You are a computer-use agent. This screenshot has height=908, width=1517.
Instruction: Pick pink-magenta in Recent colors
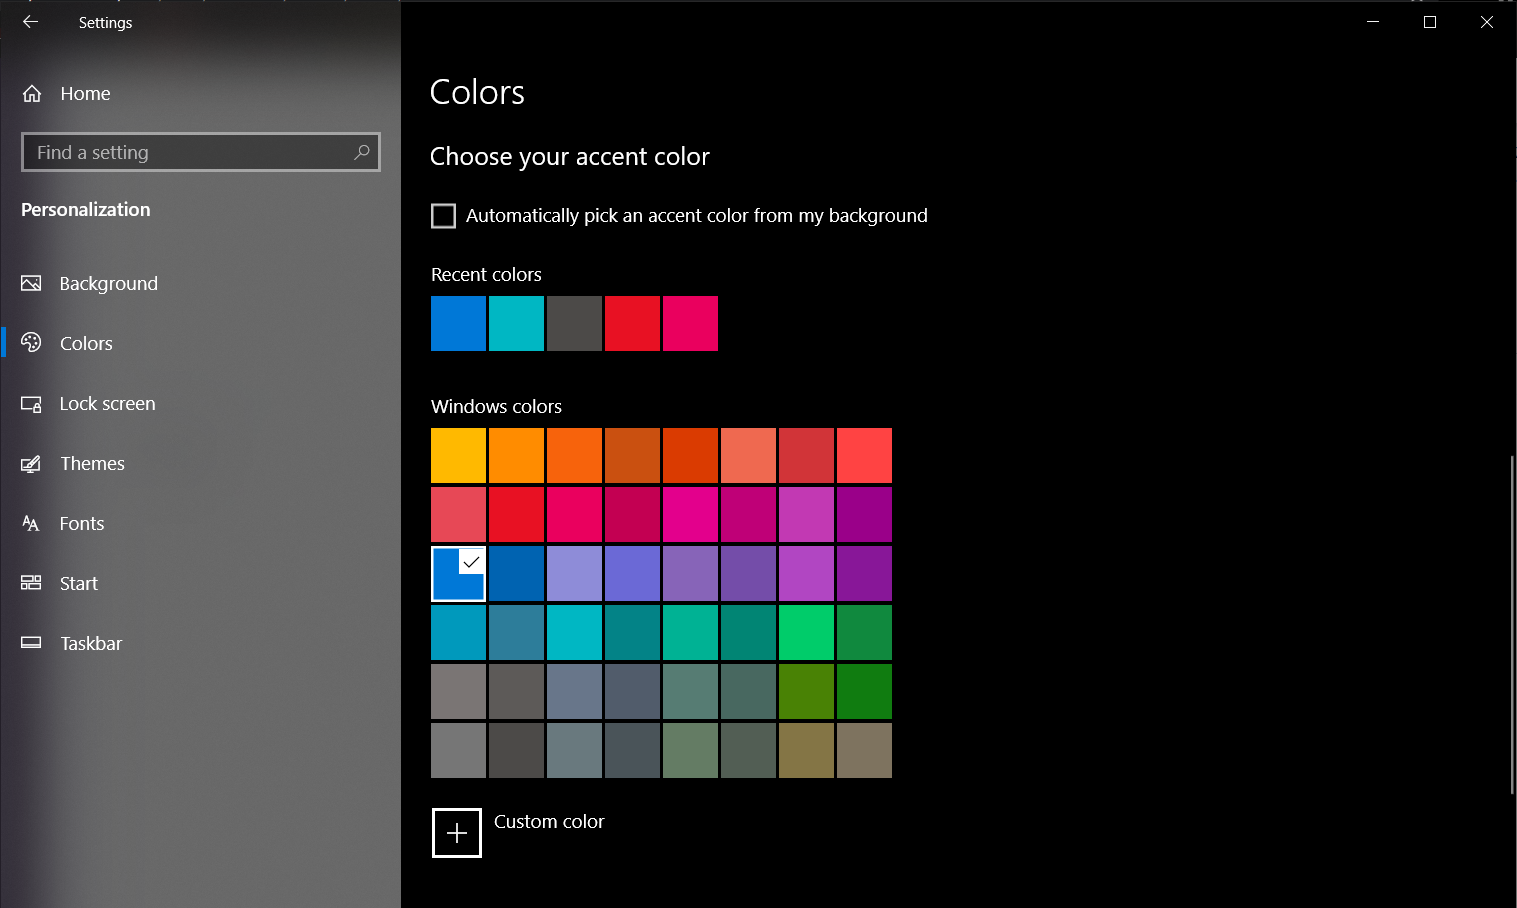click(x=690, y=323)
